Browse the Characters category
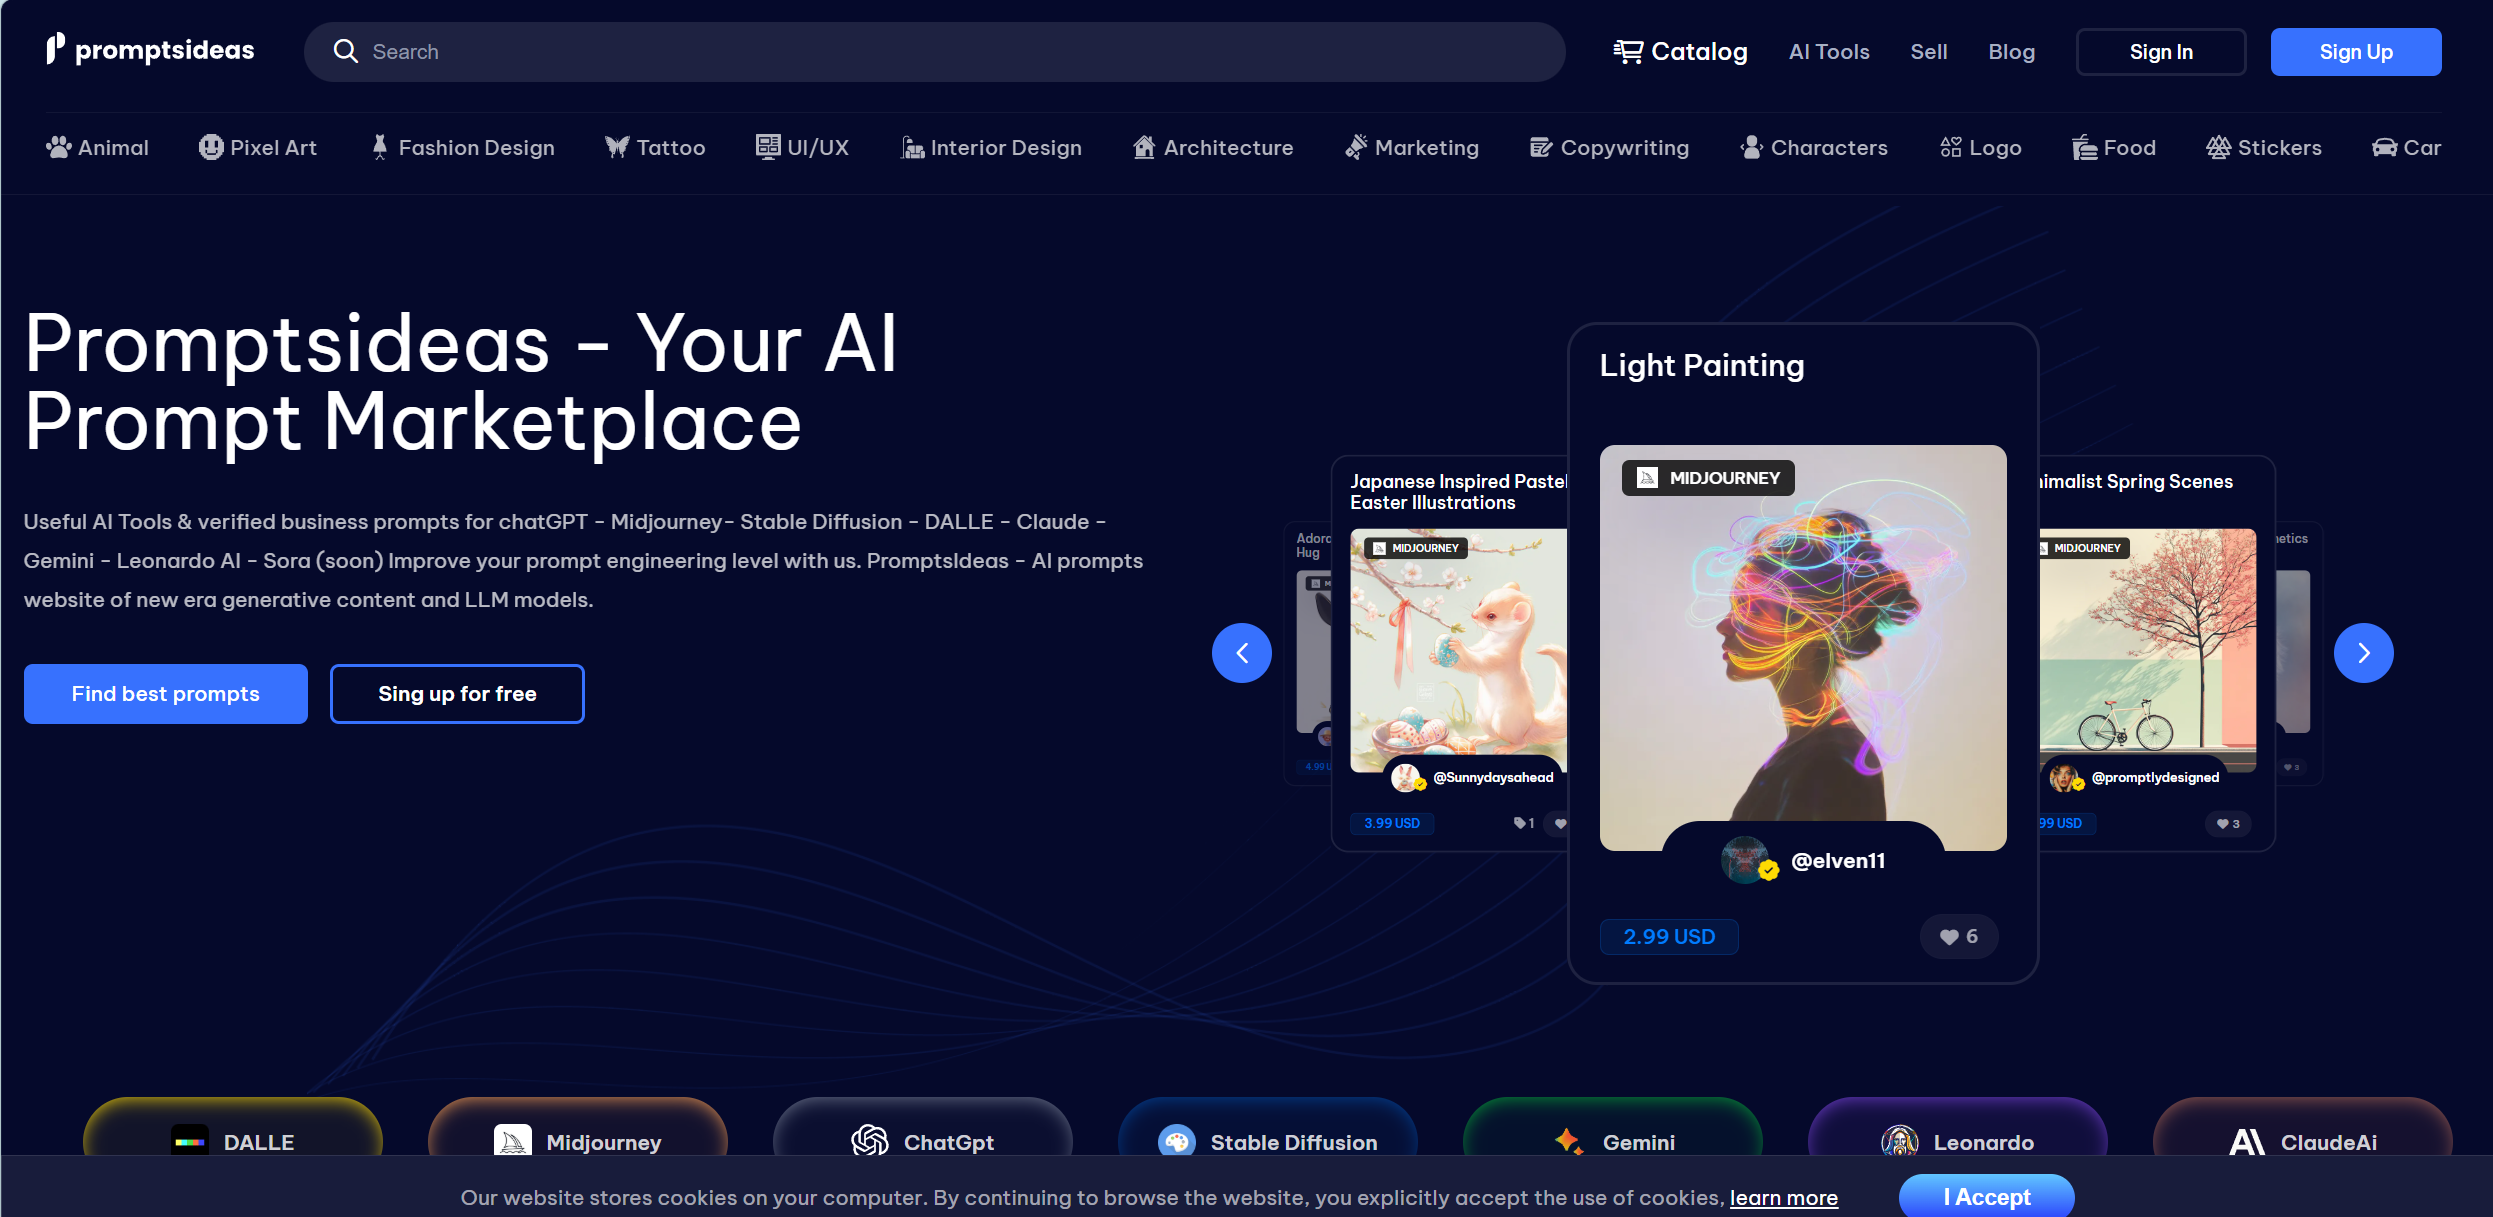 pos(1814,148)
